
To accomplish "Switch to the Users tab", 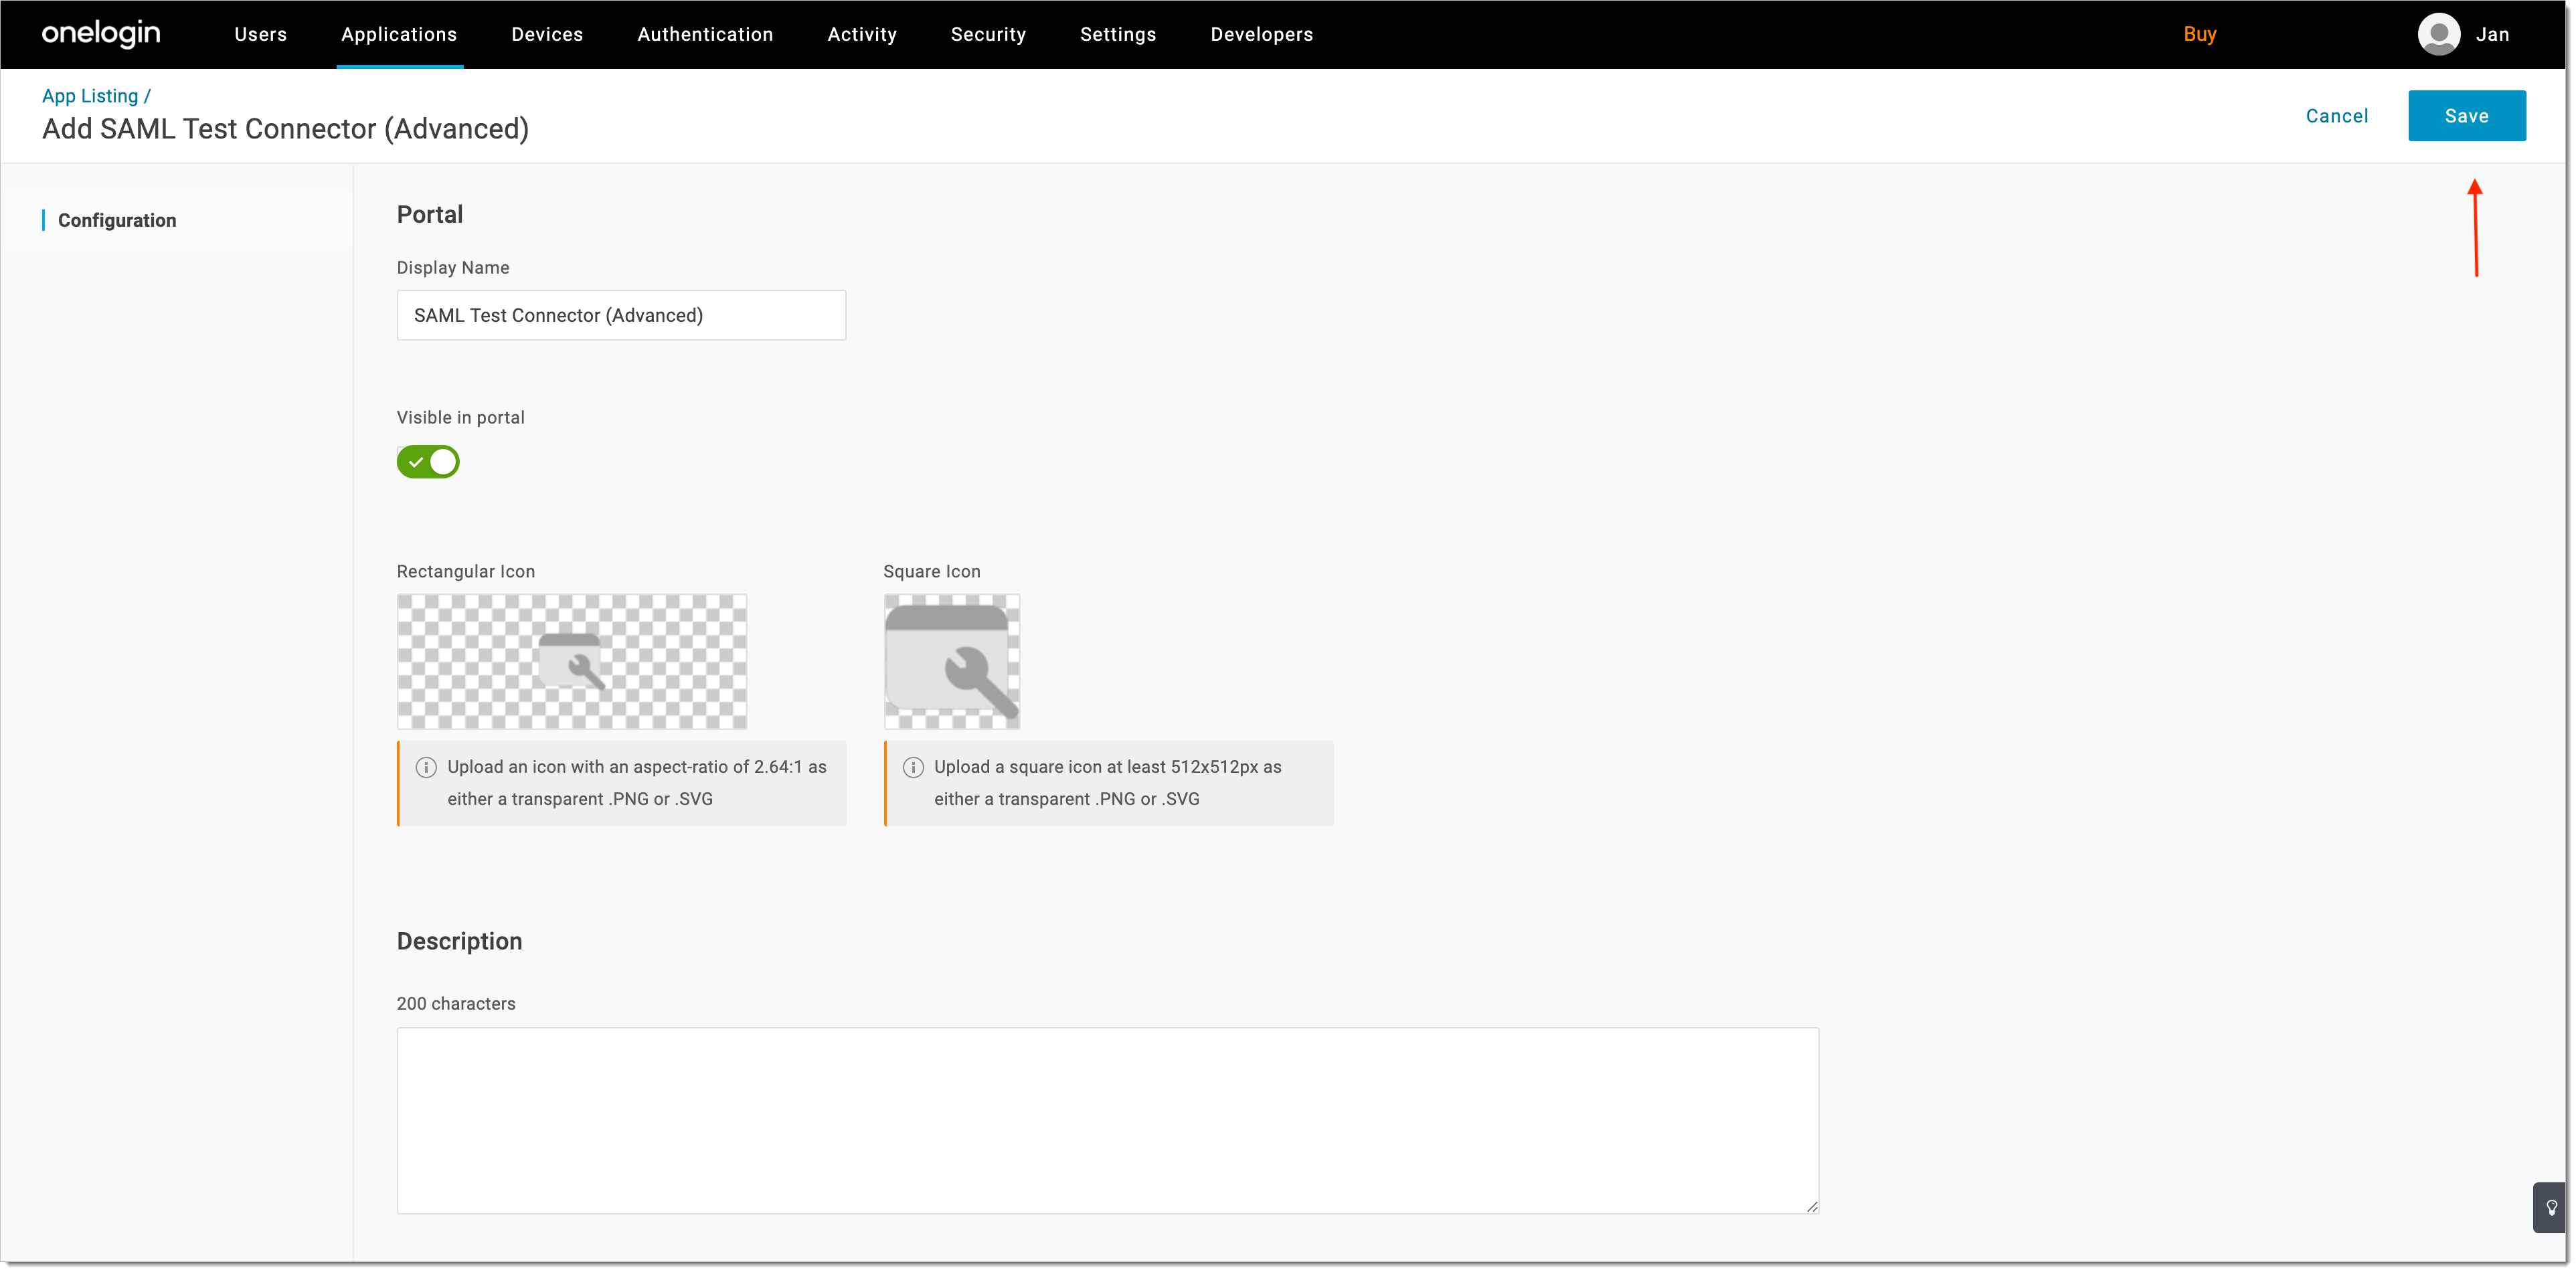I will (260, 33).
